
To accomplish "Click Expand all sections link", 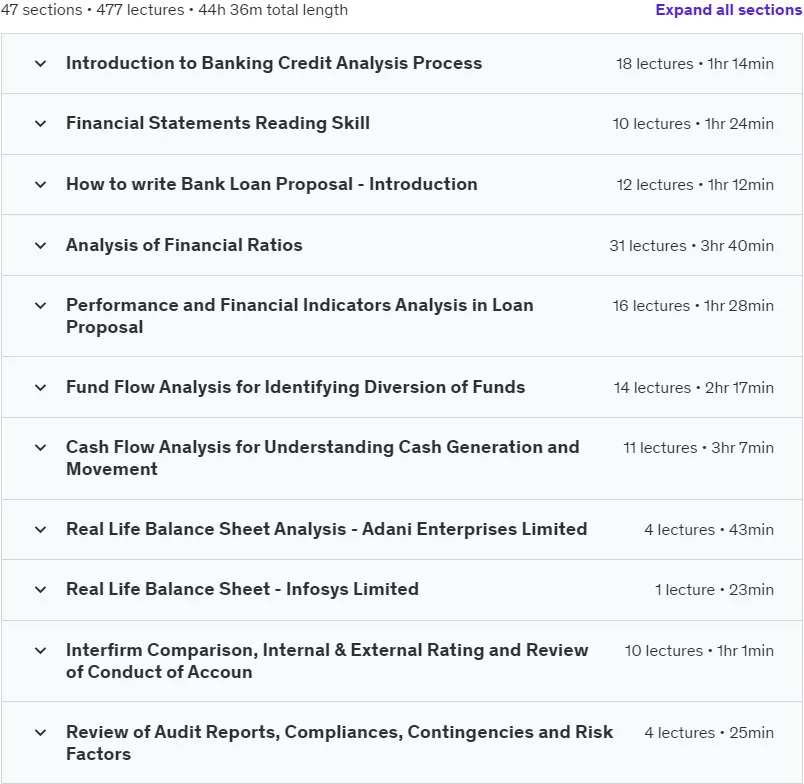I will coord(729,10).
